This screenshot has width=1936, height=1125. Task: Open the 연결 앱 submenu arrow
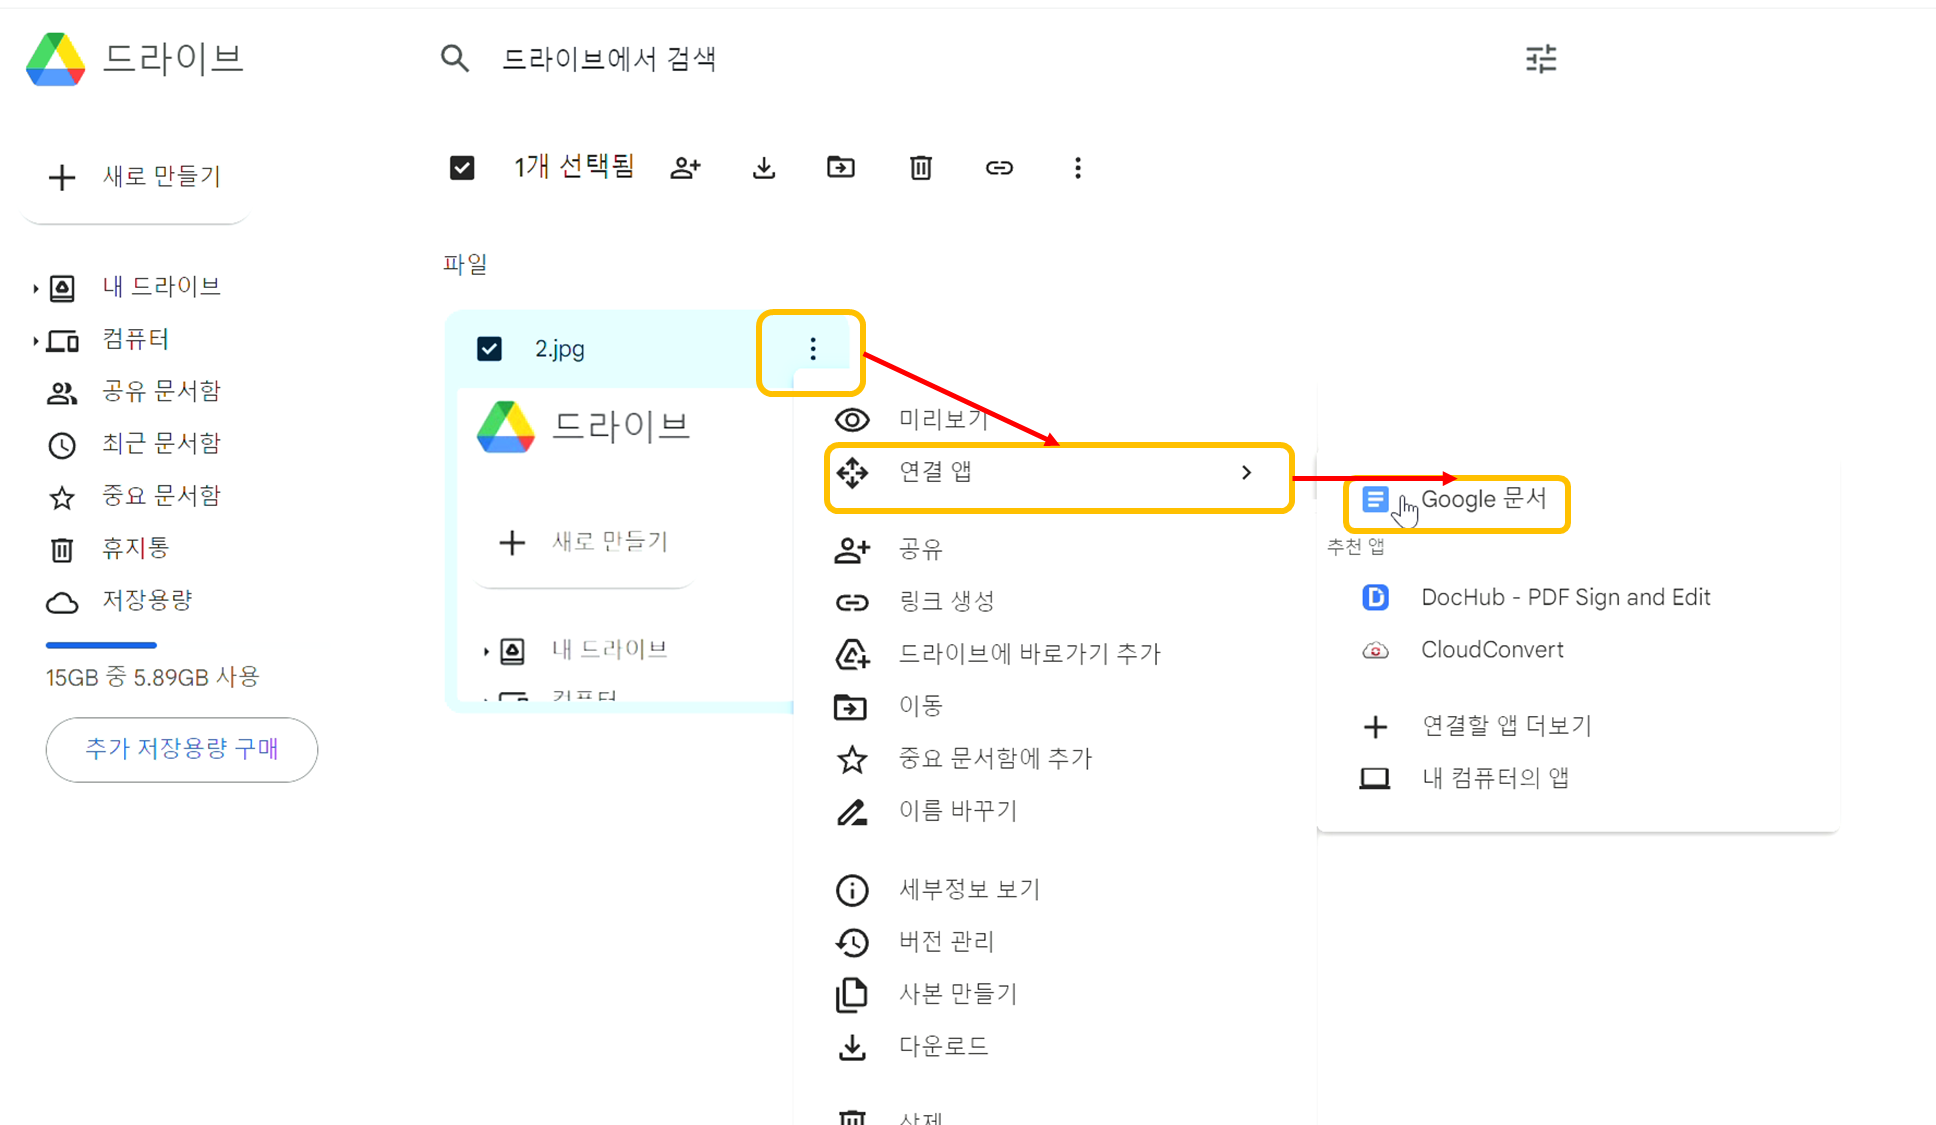1246,472
